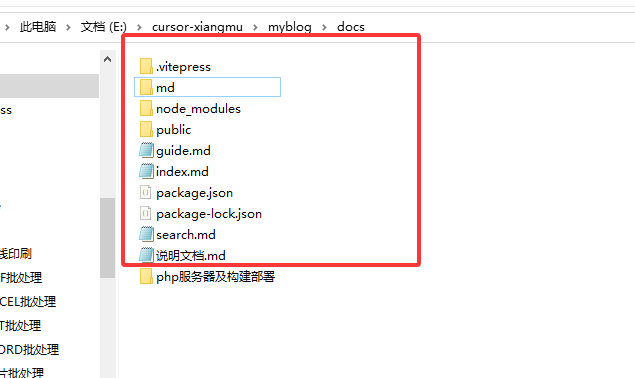This screenshot has height=378, width=635.
Task: Navigate to cursor-xiangmu breadcrumb
Action: pos(197,27)
